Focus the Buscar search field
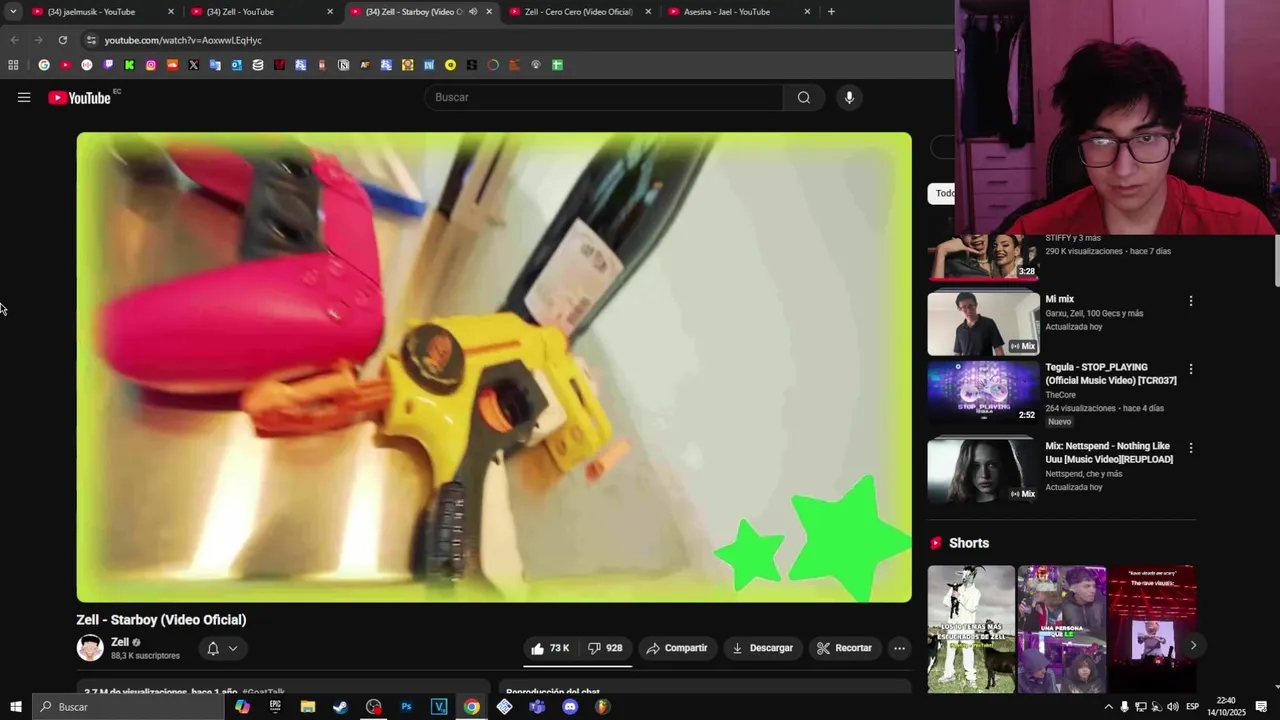 604,97
